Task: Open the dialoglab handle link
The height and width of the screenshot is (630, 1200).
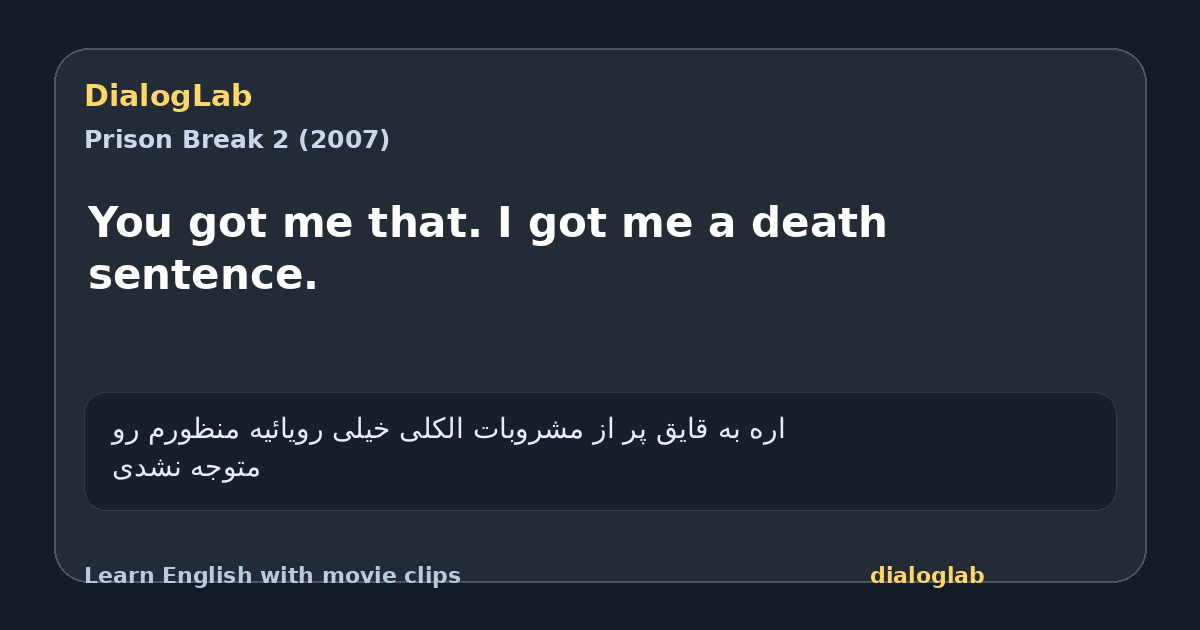Action: point(927,576)
